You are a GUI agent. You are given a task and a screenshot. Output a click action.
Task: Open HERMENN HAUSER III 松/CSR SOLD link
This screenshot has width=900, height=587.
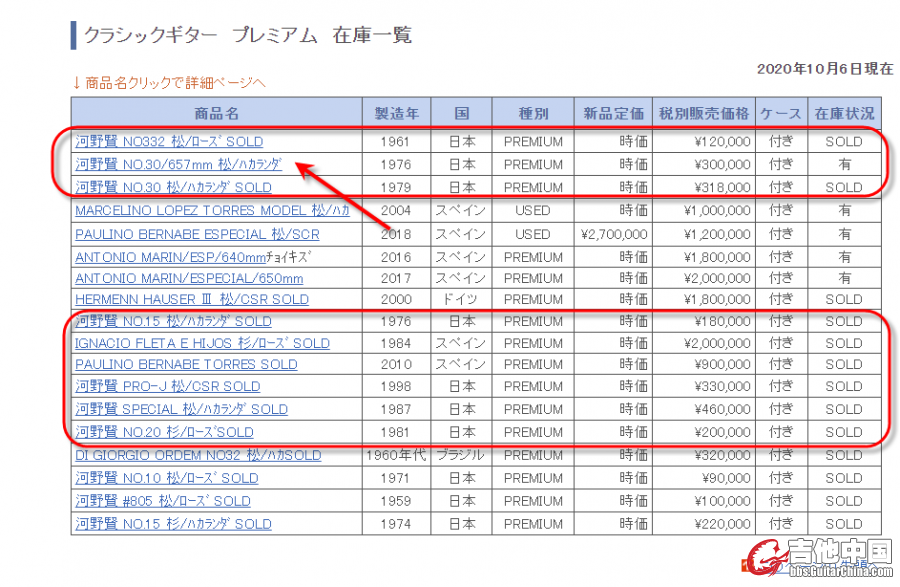point(192,300)
